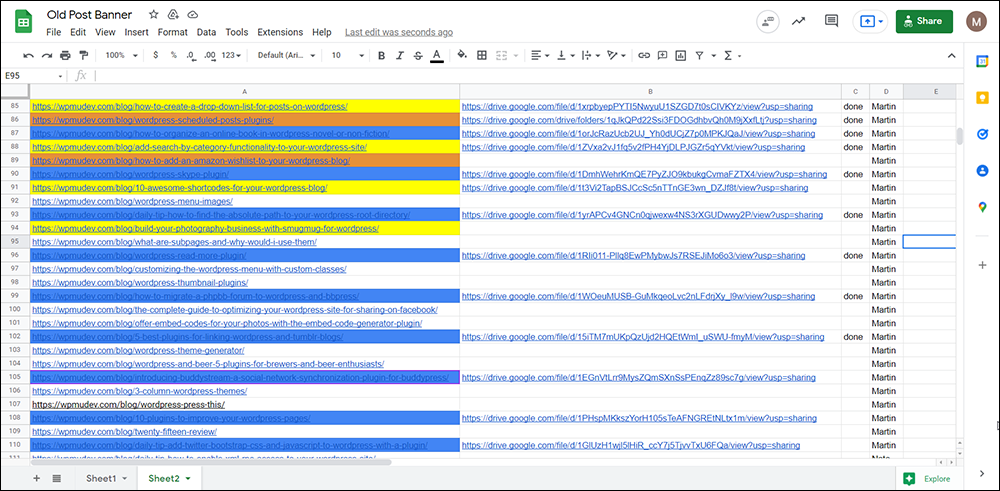Viewport: 1000px width, 491px height.
Task: Click the Merge cells icon
Action: (501, 55)
